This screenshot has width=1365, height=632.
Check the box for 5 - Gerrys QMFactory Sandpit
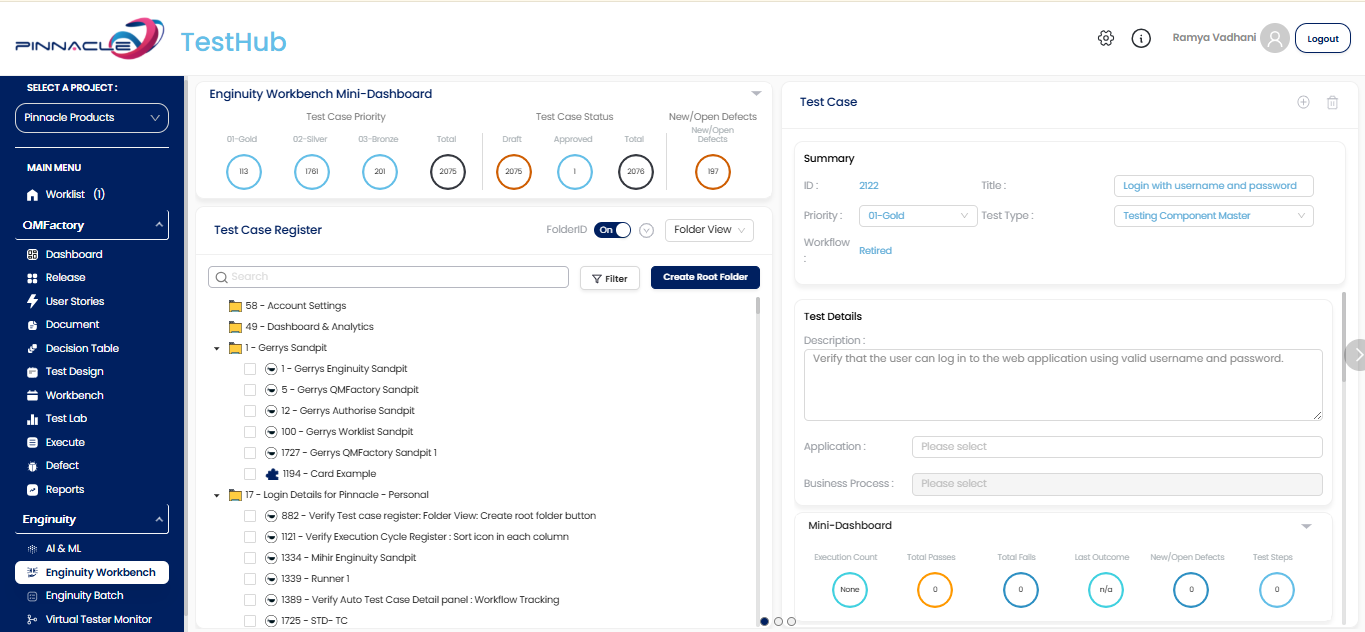click(250, 390)
